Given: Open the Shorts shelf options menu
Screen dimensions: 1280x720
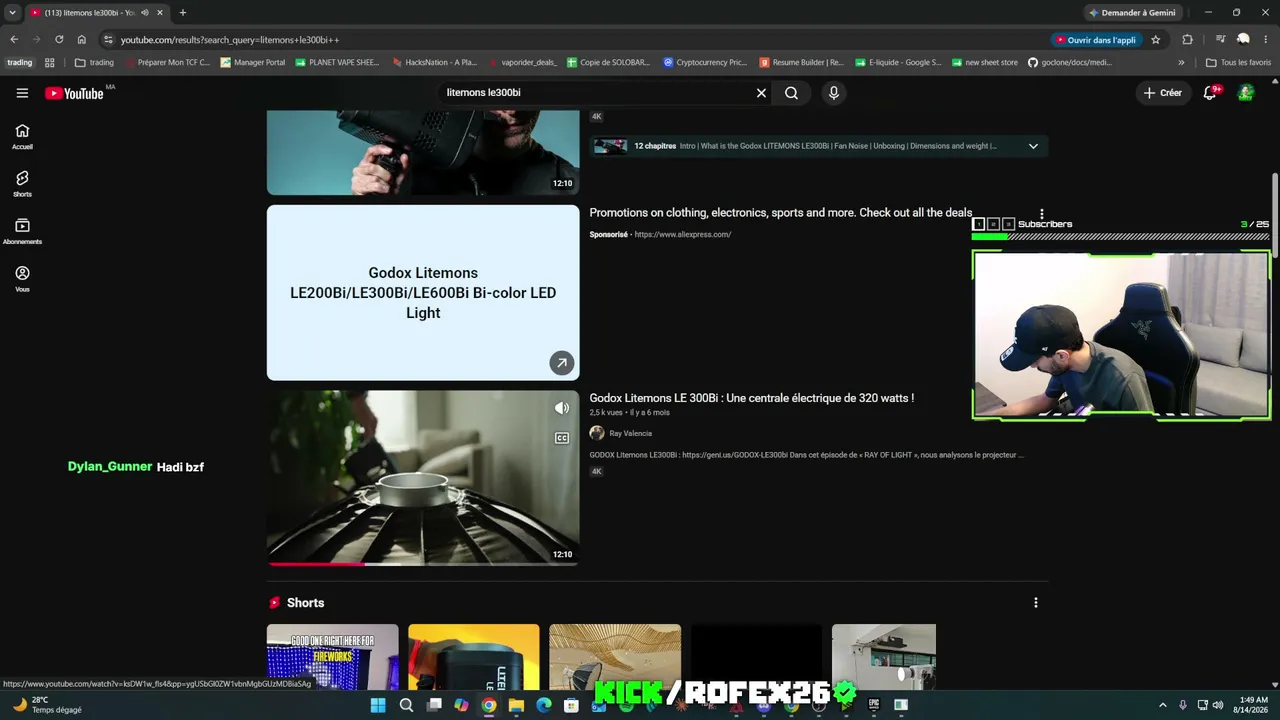Looking at the screenshot, I should [x=1035, y=603].
